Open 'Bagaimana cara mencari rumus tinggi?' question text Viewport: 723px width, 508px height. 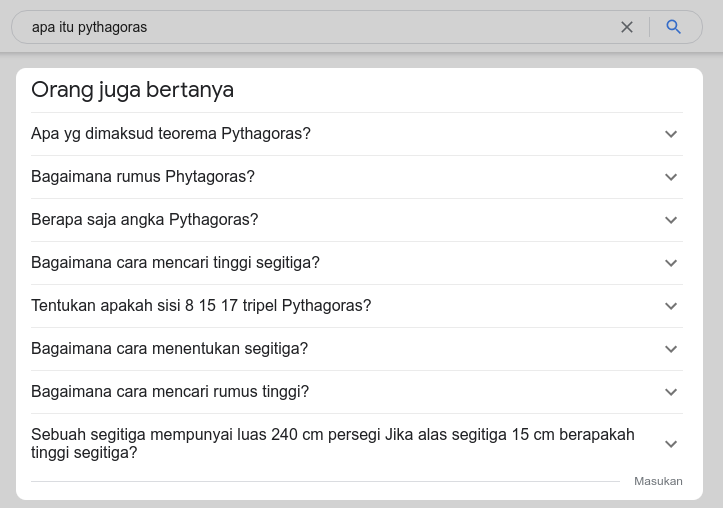pos(170,392)
